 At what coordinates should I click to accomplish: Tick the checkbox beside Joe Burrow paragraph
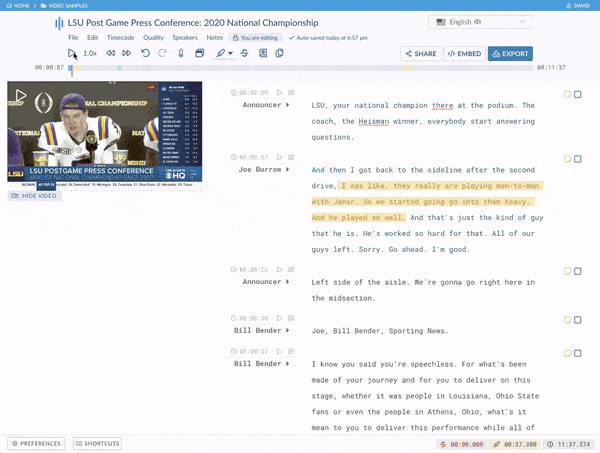point(578,159)
